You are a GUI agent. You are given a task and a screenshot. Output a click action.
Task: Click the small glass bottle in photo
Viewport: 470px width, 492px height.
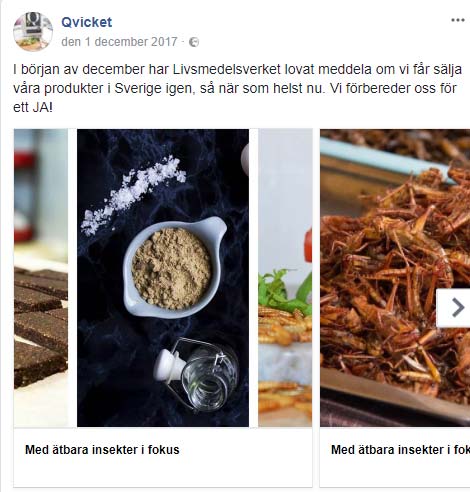coord(197,375)
